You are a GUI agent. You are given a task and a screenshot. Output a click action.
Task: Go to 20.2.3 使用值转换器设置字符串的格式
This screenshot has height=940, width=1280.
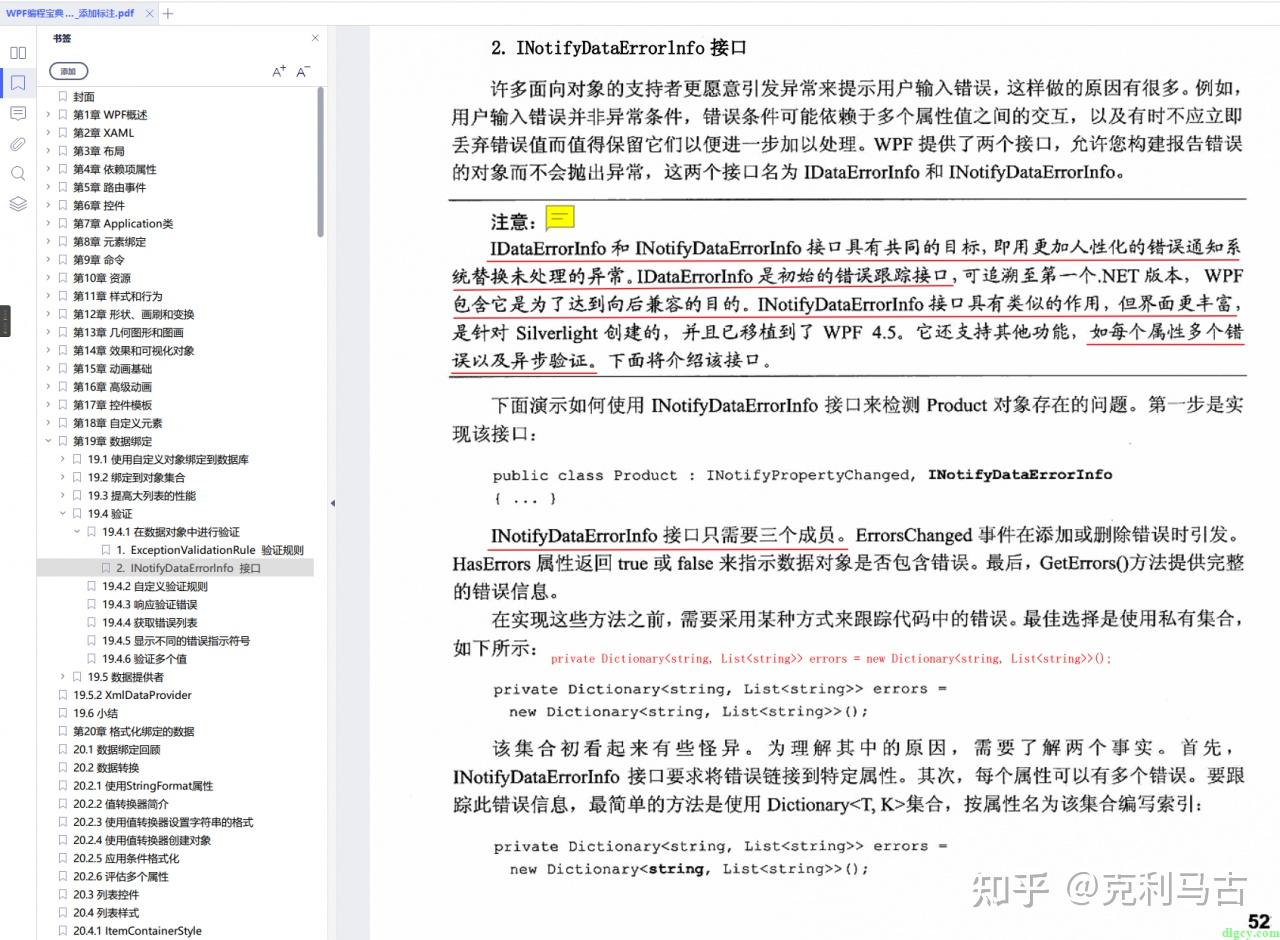163,822
